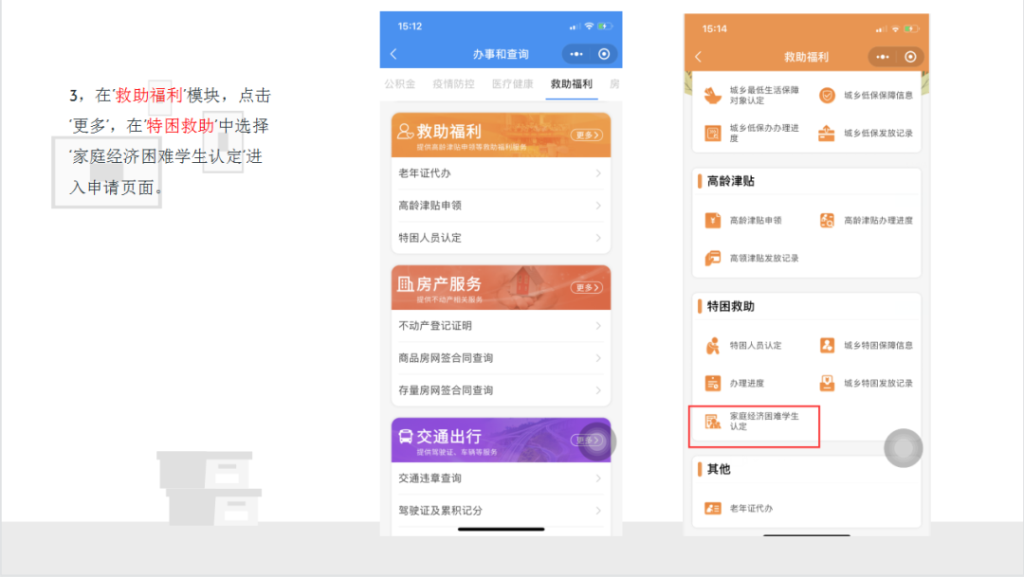
Task: Tap the 高龄津贴发放记录 icon
Action: (713, 258)
